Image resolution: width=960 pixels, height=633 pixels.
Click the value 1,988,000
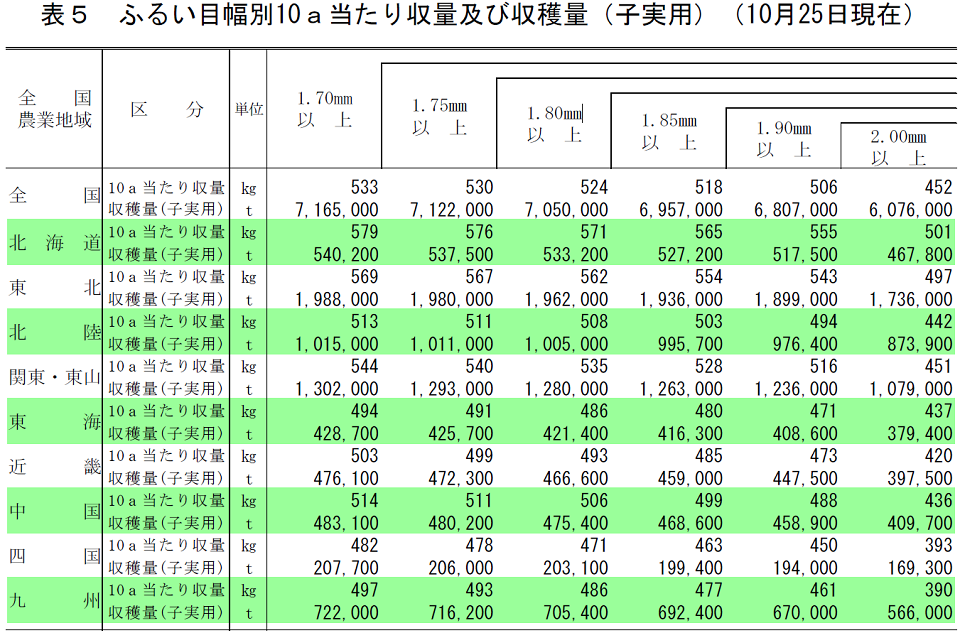[337, 299]
